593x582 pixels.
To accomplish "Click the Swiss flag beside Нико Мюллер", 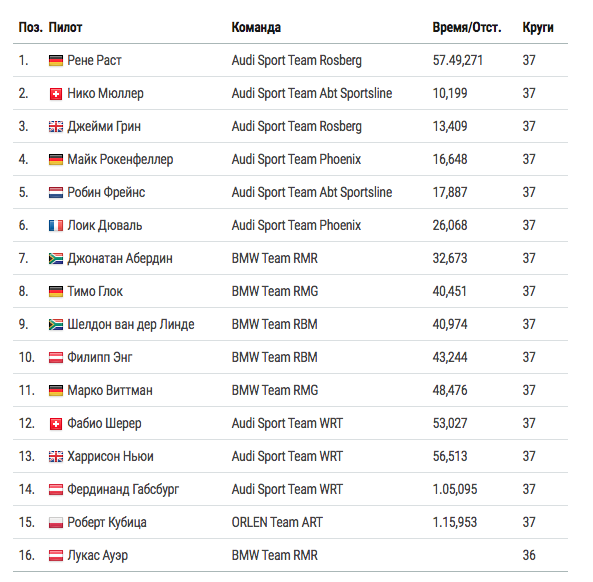I will coord(56,94).
